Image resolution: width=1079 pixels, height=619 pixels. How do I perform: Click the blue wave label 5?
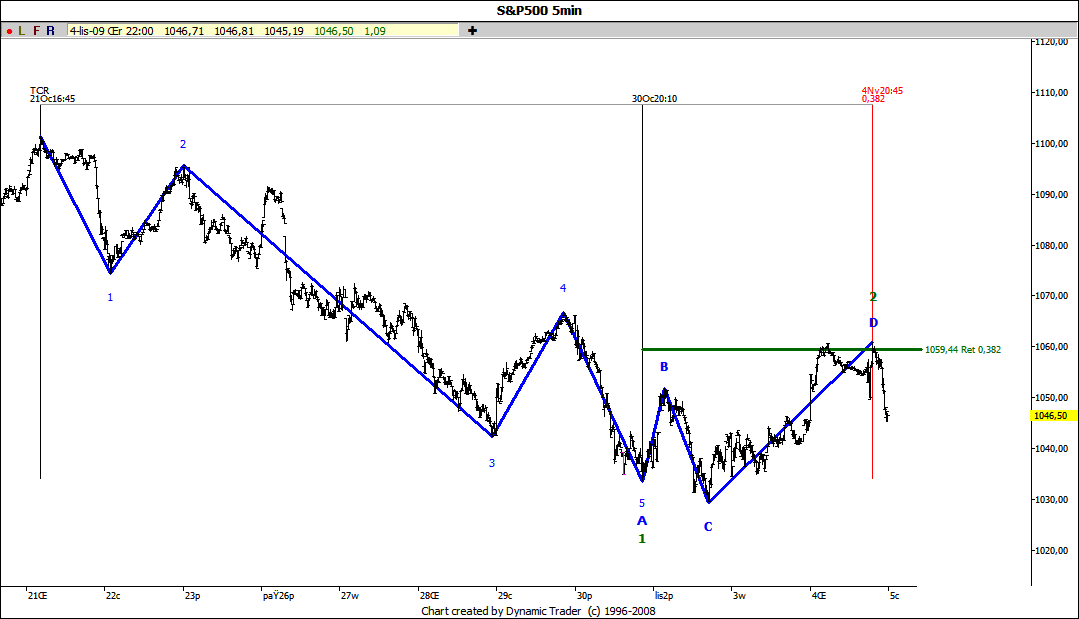click(x=642, y=503)
